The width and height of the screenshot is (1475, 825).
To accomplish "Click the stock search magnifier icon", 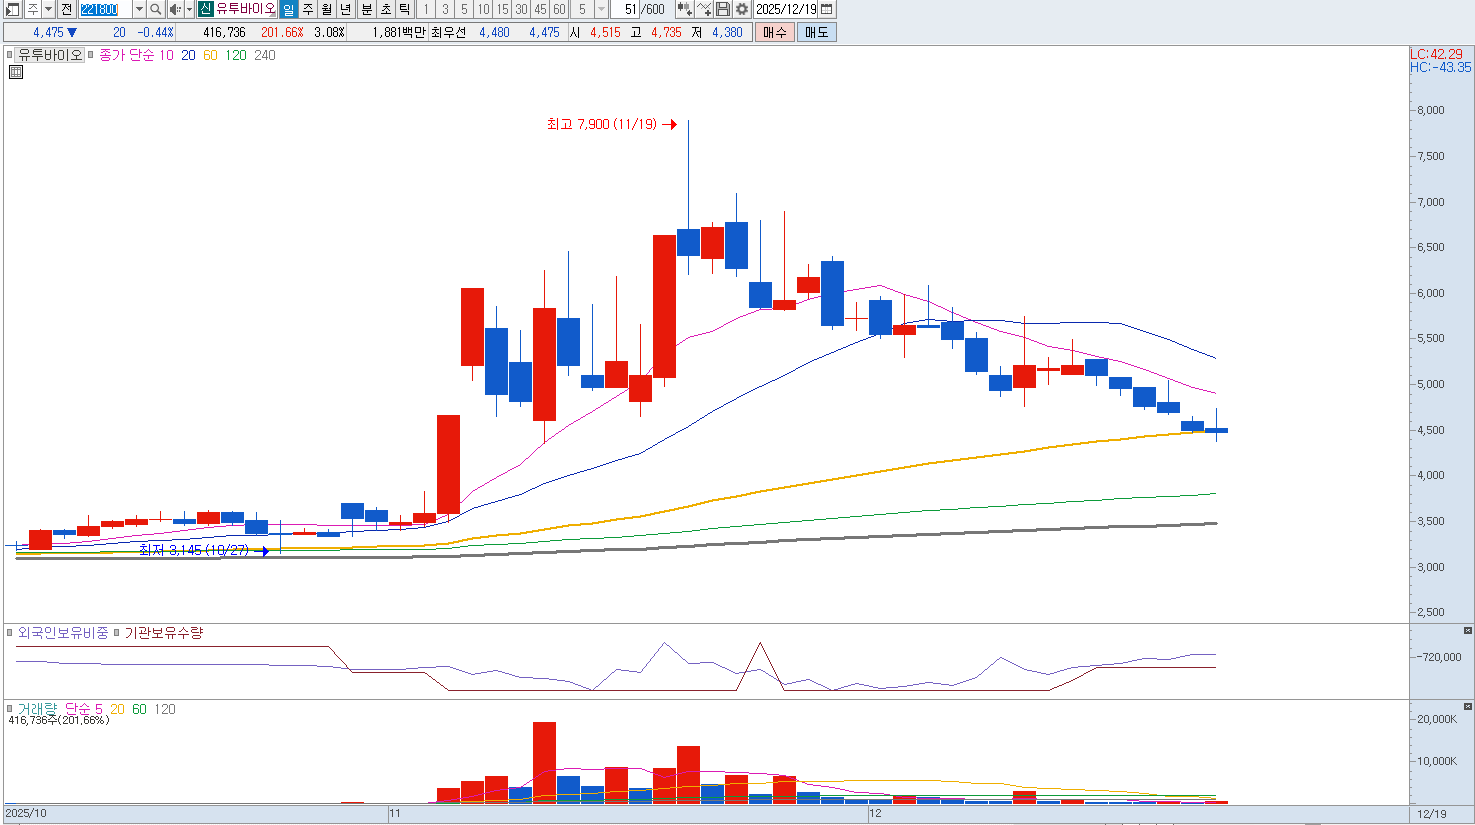I will (156, 9).
